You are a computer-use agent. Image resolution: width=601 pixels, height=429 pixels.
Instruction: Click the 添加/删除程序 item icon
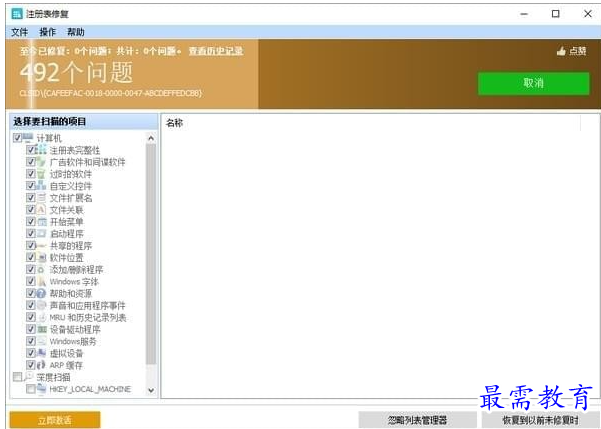coord(41,269)
